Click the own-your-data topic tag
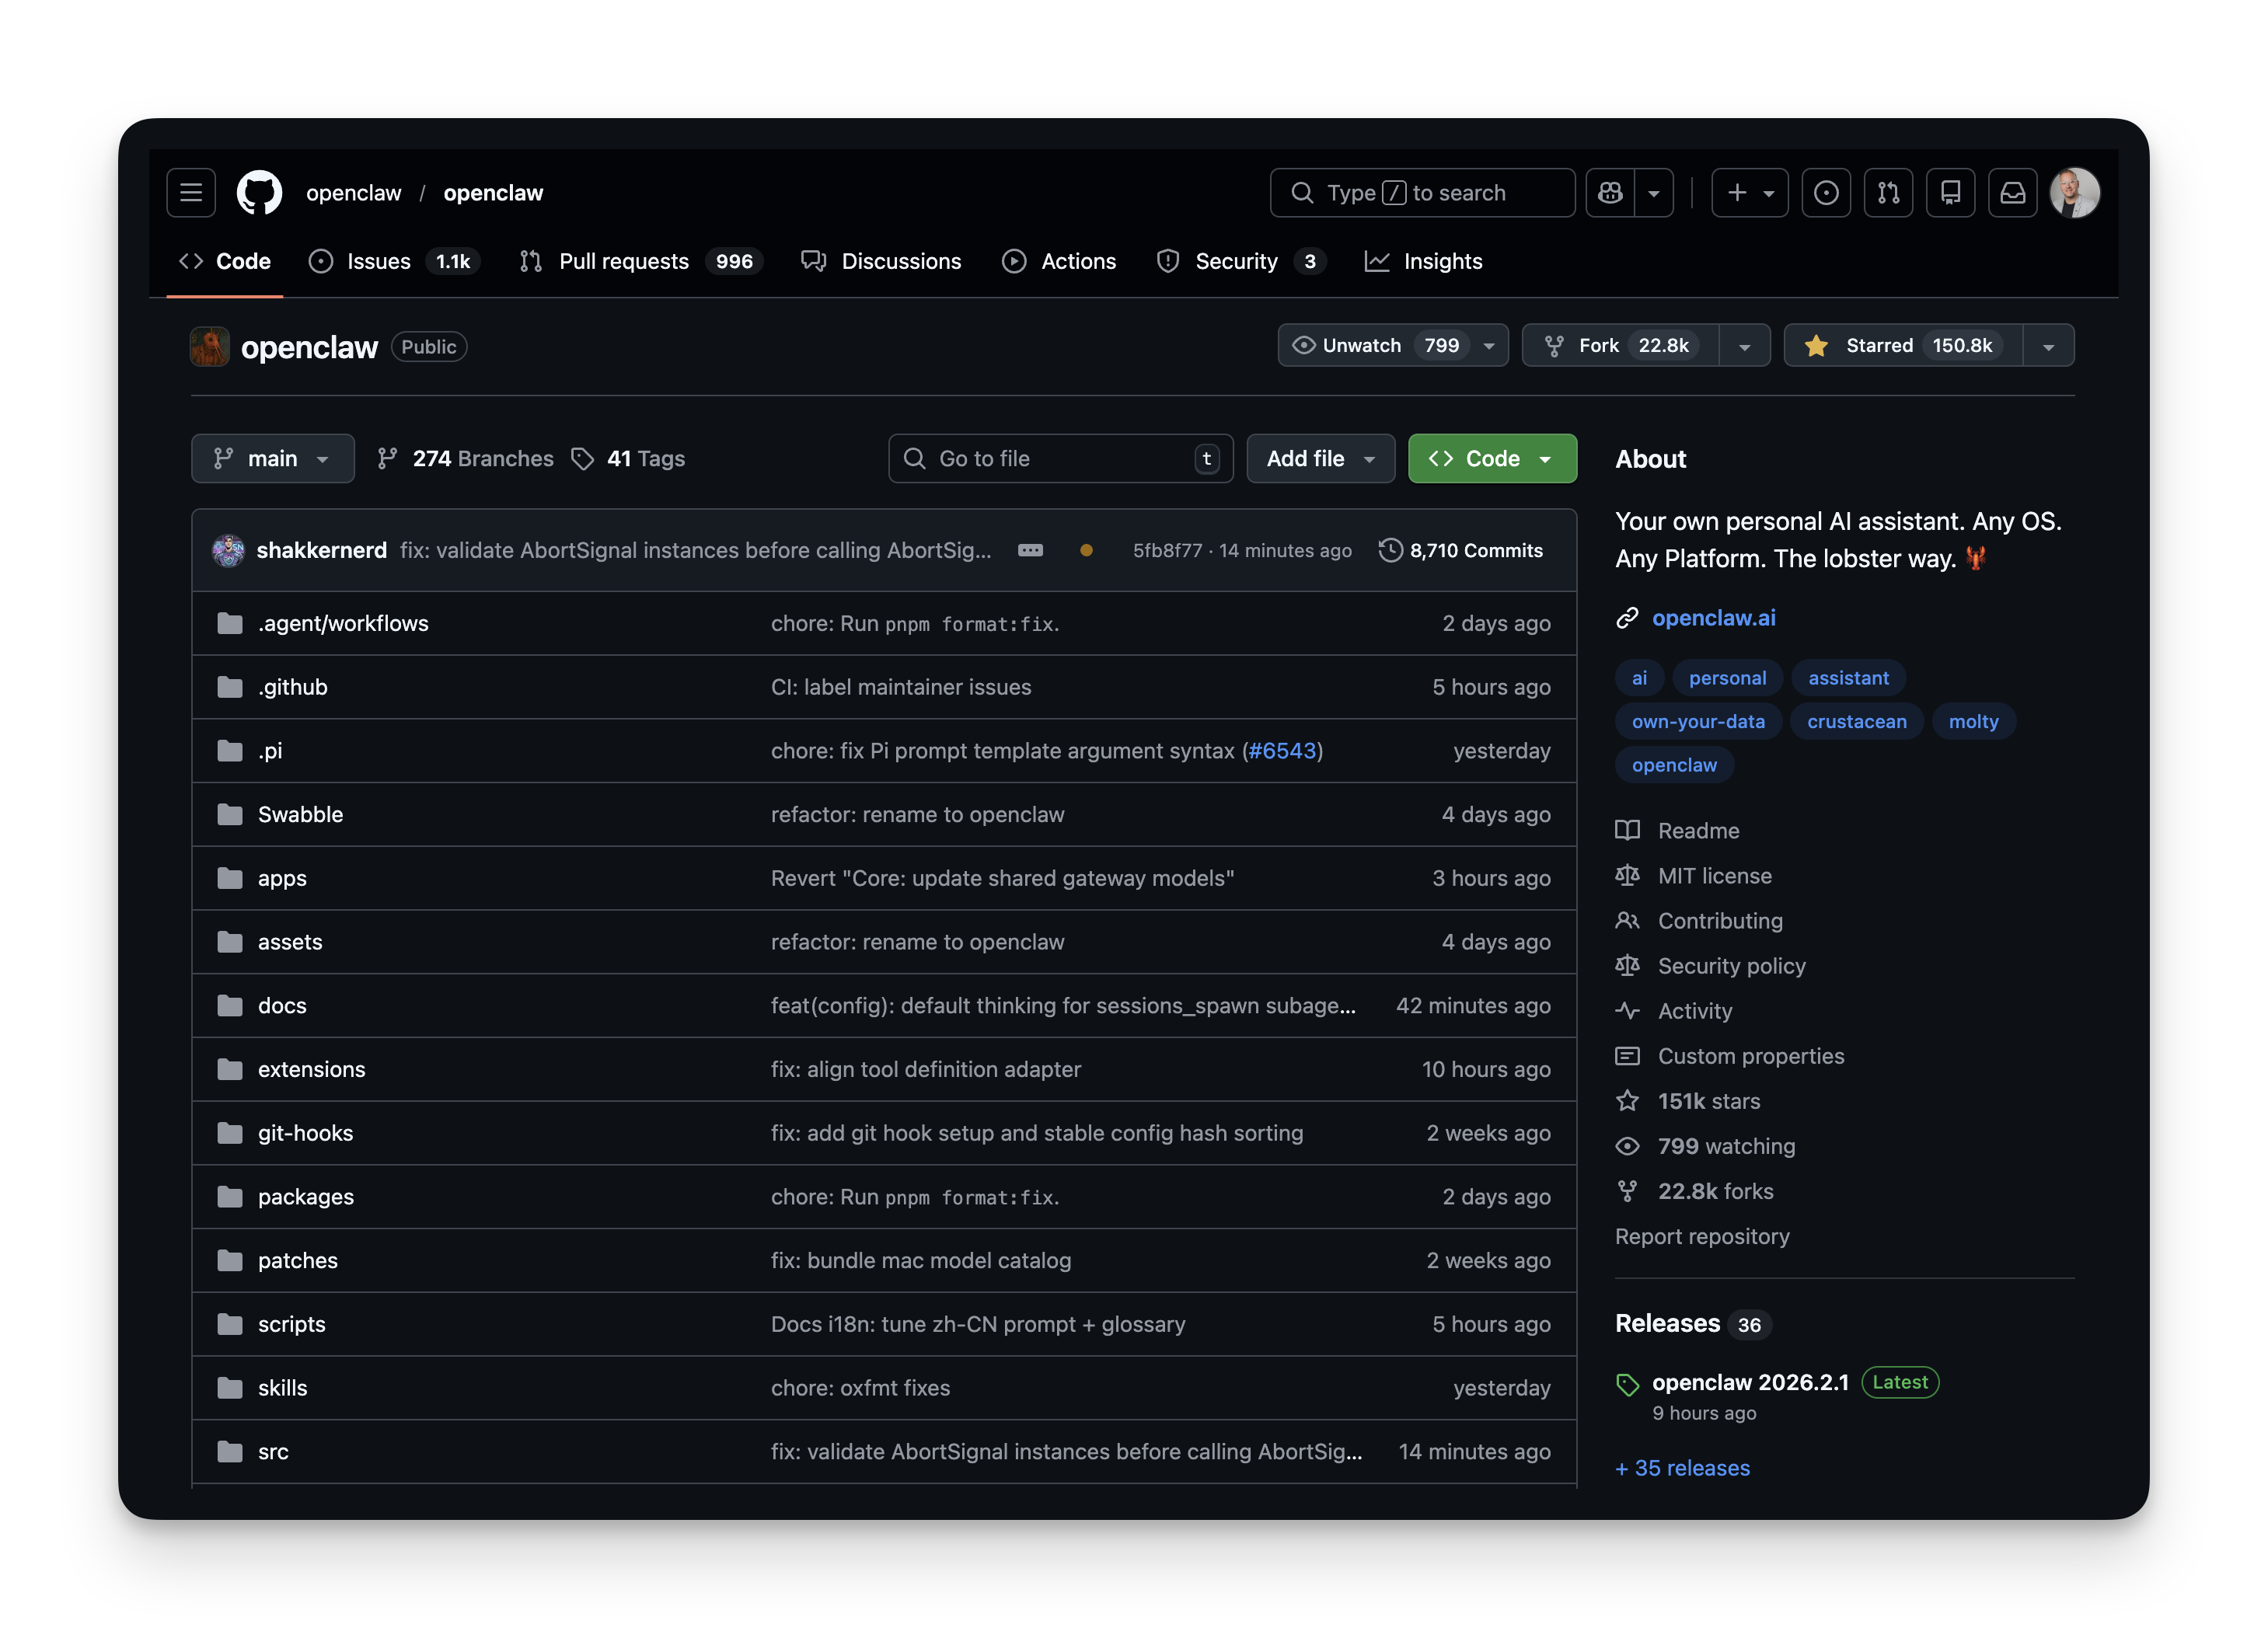The height and width of the screenshot is (1638, 2268). (x=1698, y=721)
